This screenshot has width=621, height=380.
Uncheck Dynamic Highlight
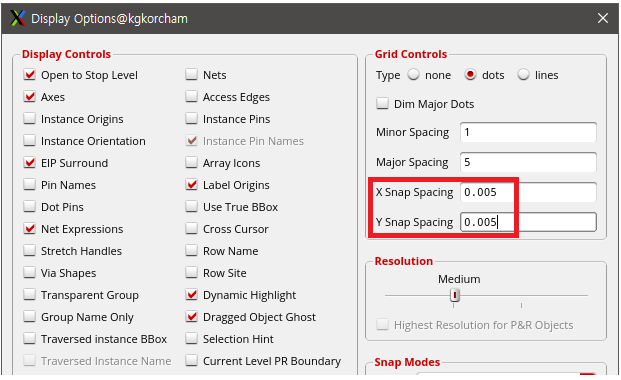[192, 294]
